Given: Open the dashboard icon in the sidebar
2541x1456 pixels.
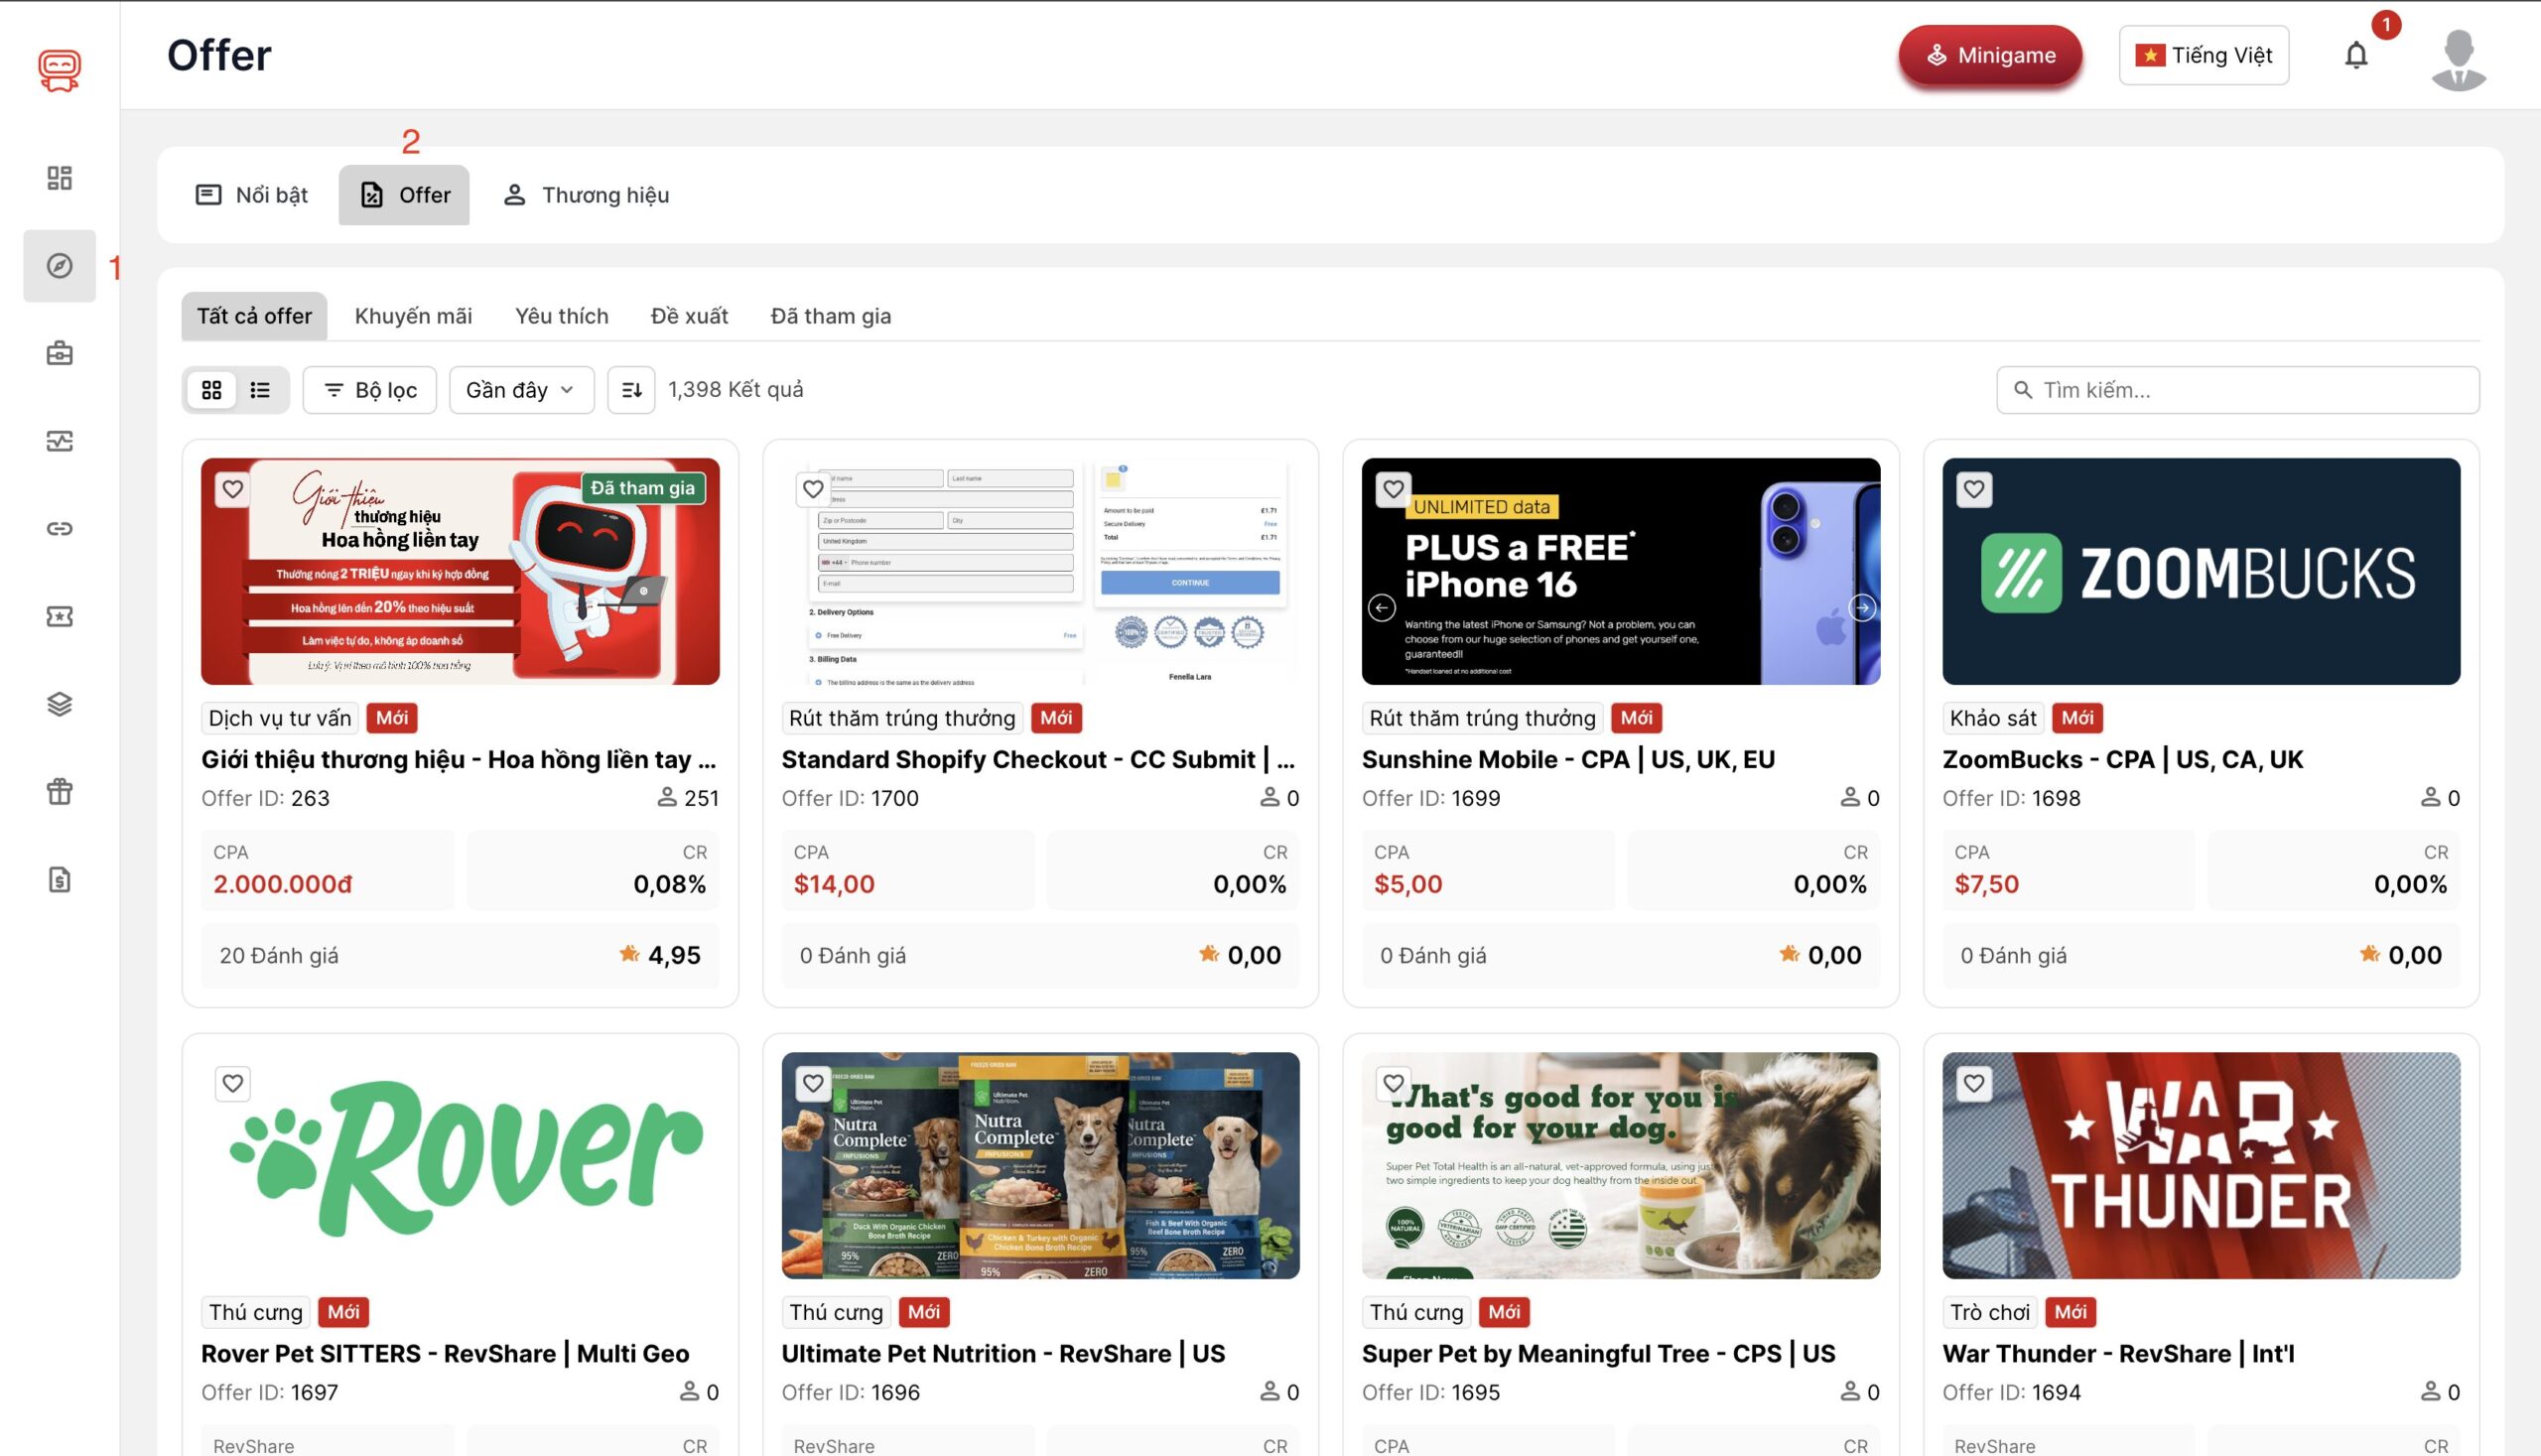Looking at the screenshot, I should click(59, 178).
